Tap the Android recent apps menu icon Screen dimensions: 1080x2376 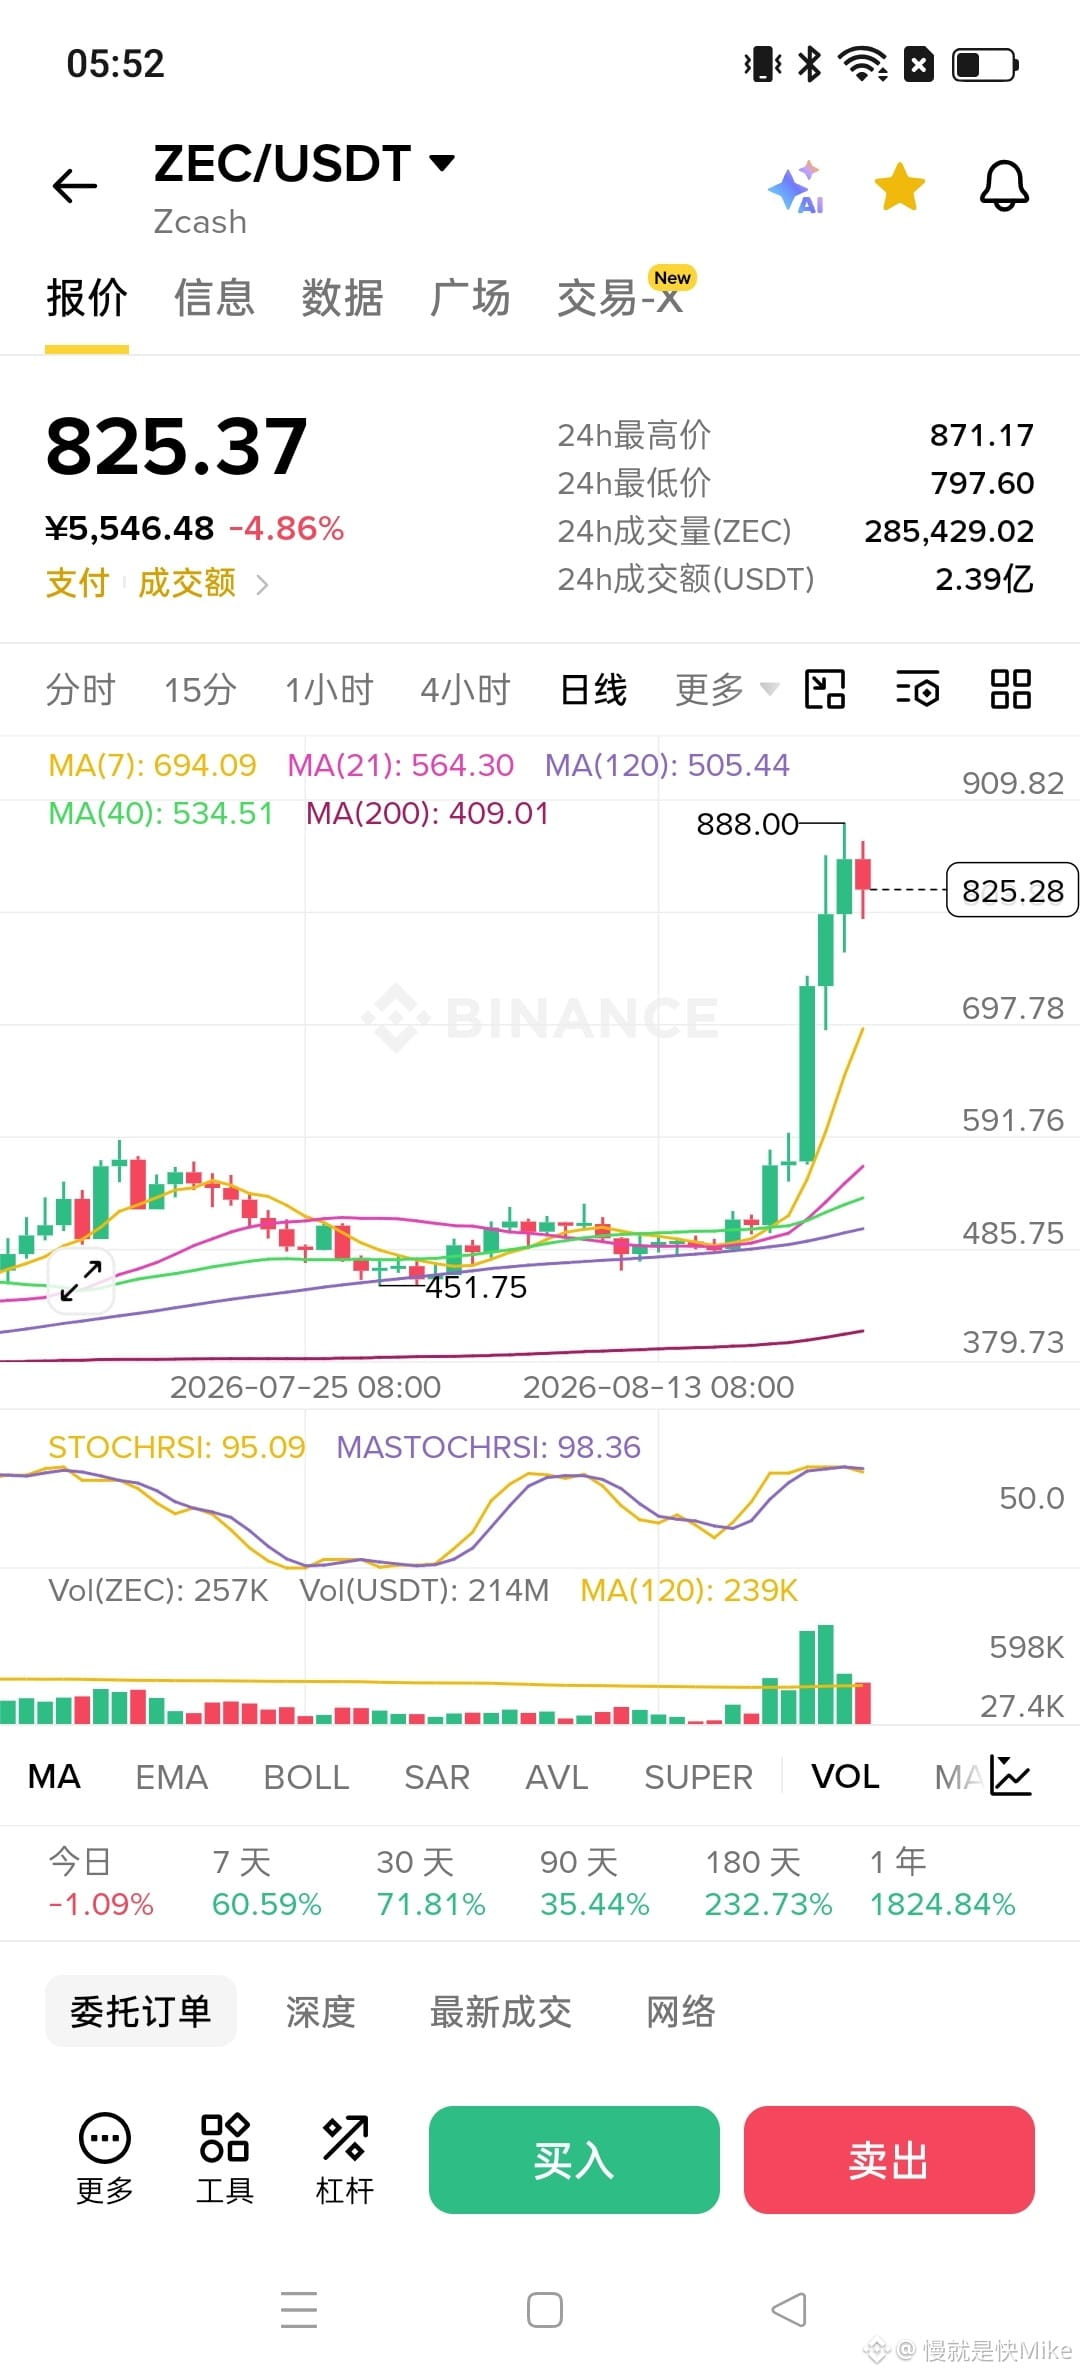pos(299,2310)
